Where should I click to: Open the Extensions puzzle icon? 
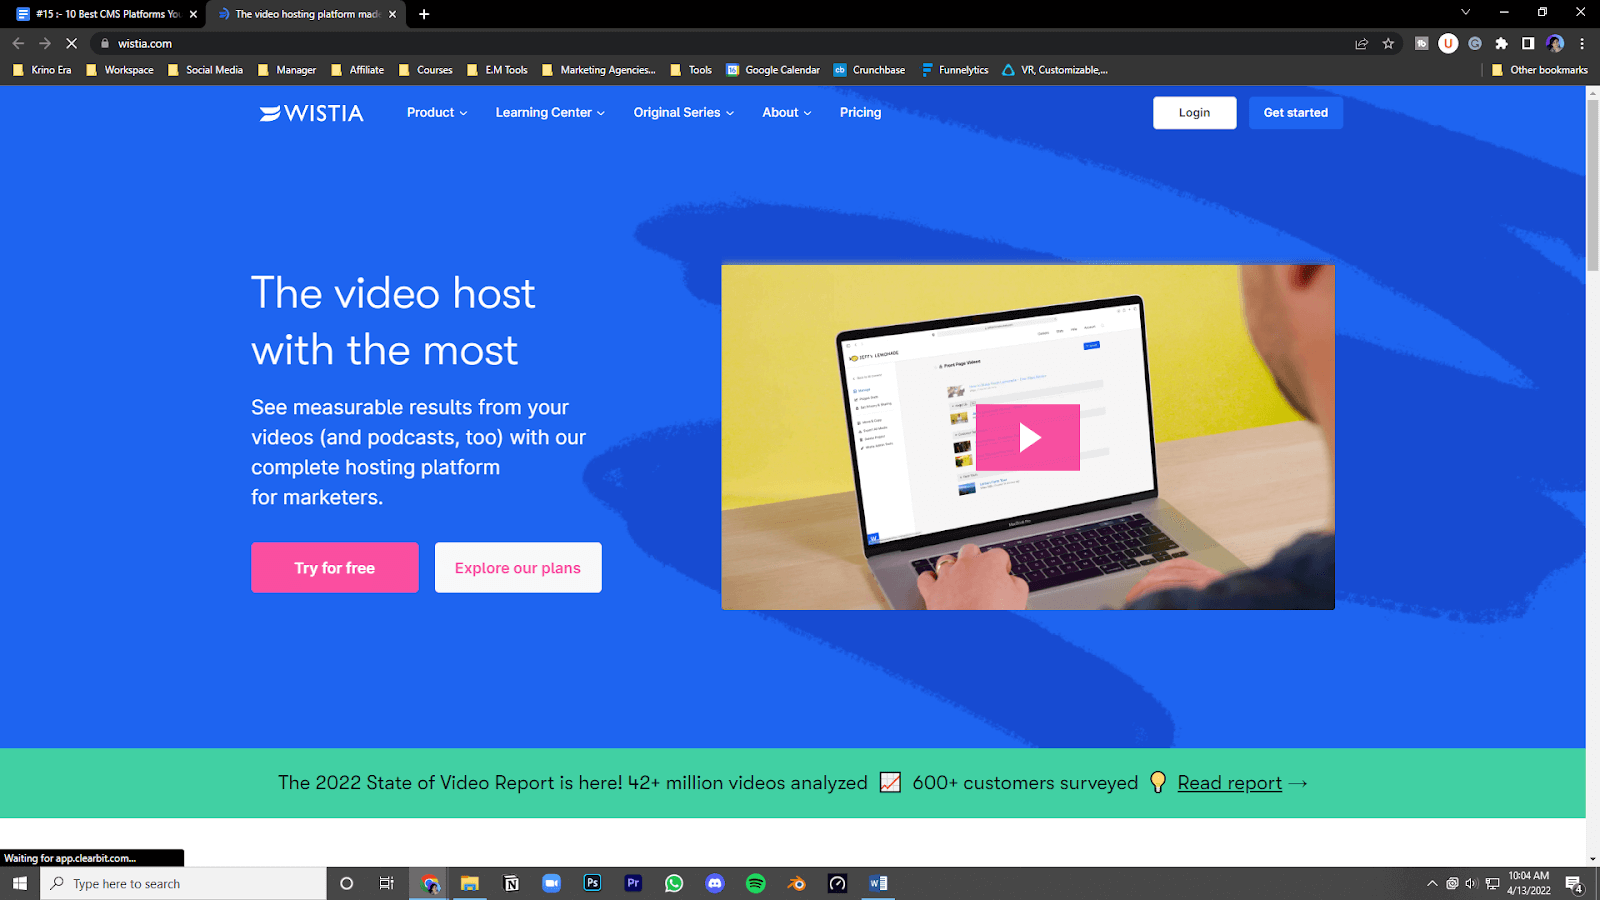pyautogui.click(x=1501, y=43)
